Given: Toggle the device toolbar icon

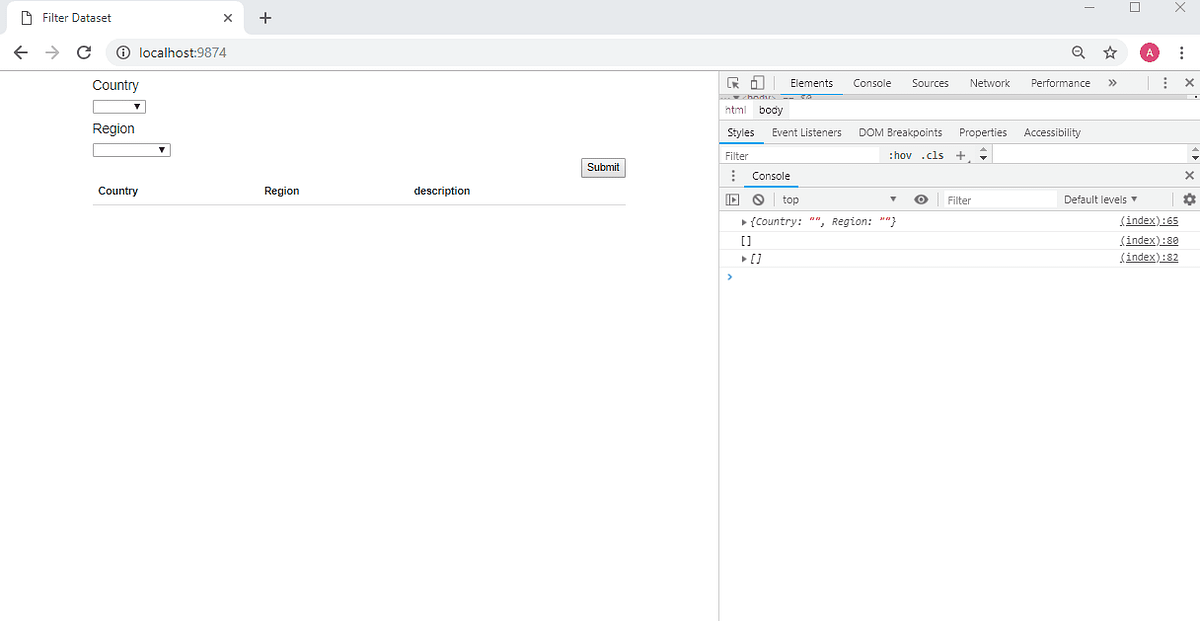Looking at the screenshot, I should pos(757,82).
